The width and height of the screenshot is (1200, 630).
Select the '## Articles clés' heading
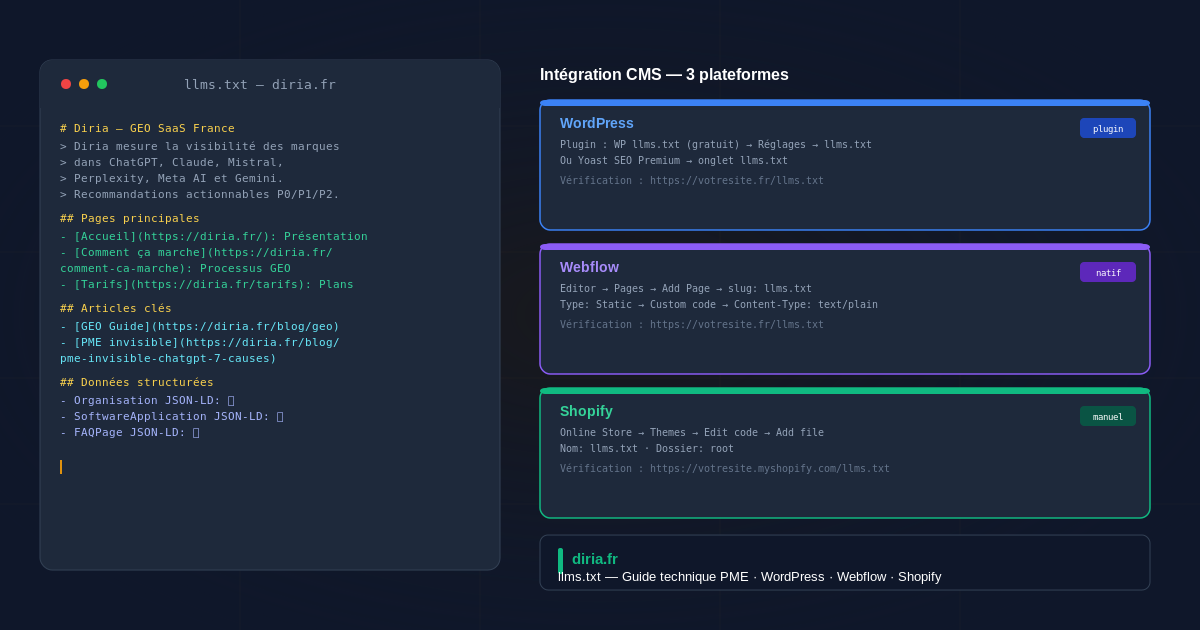click(116, 308)
